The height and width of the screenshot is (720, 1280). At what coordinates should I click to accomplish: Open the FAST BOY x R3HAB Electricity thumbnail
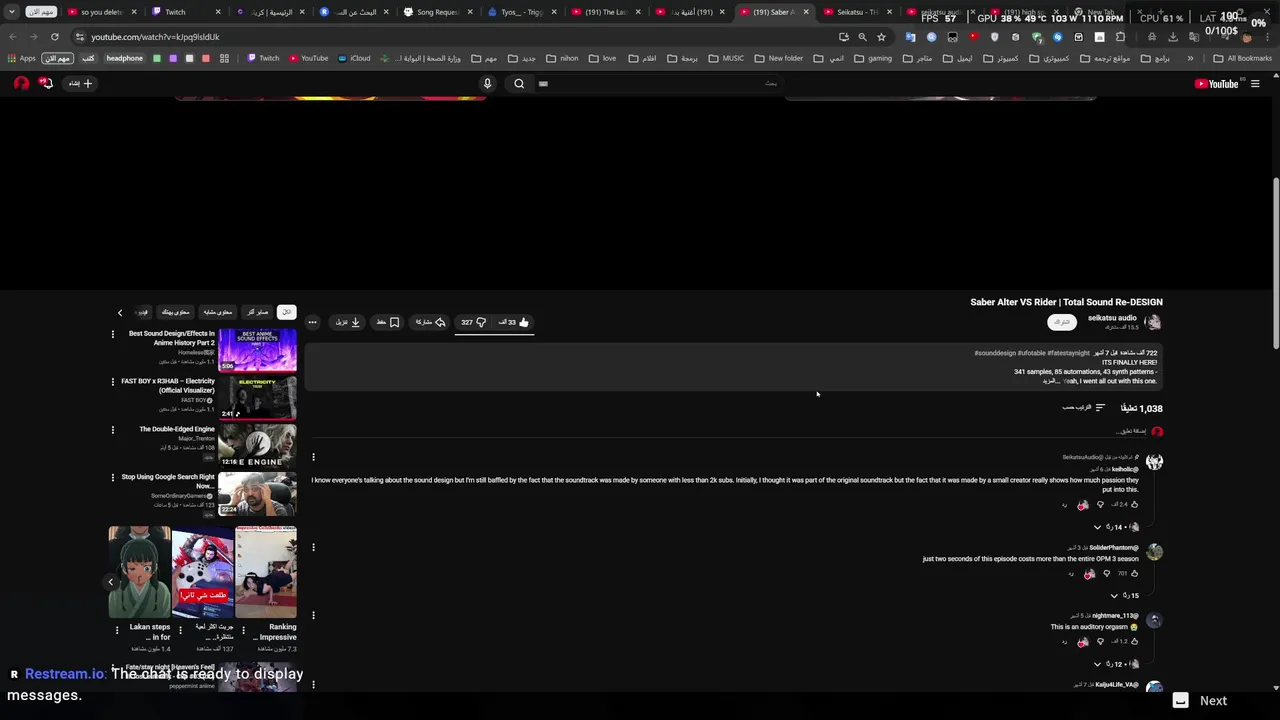point(258,398)
